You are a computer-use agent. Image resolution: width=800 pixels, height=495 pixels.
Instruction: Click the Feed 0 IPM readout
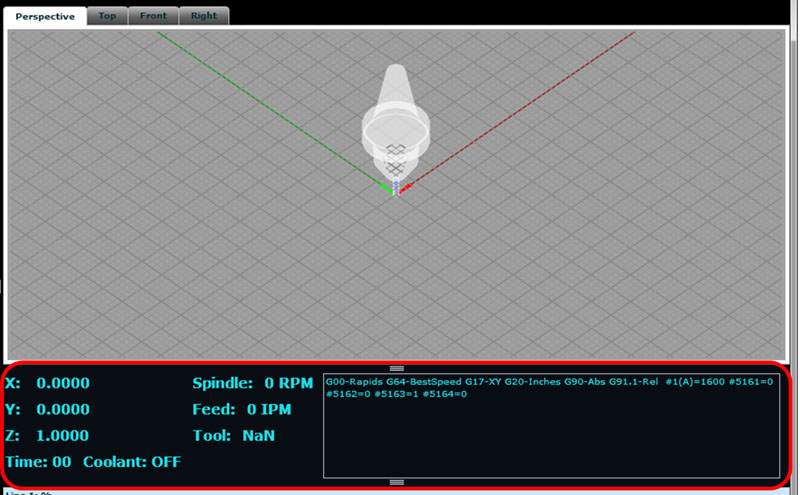(242, 409)
